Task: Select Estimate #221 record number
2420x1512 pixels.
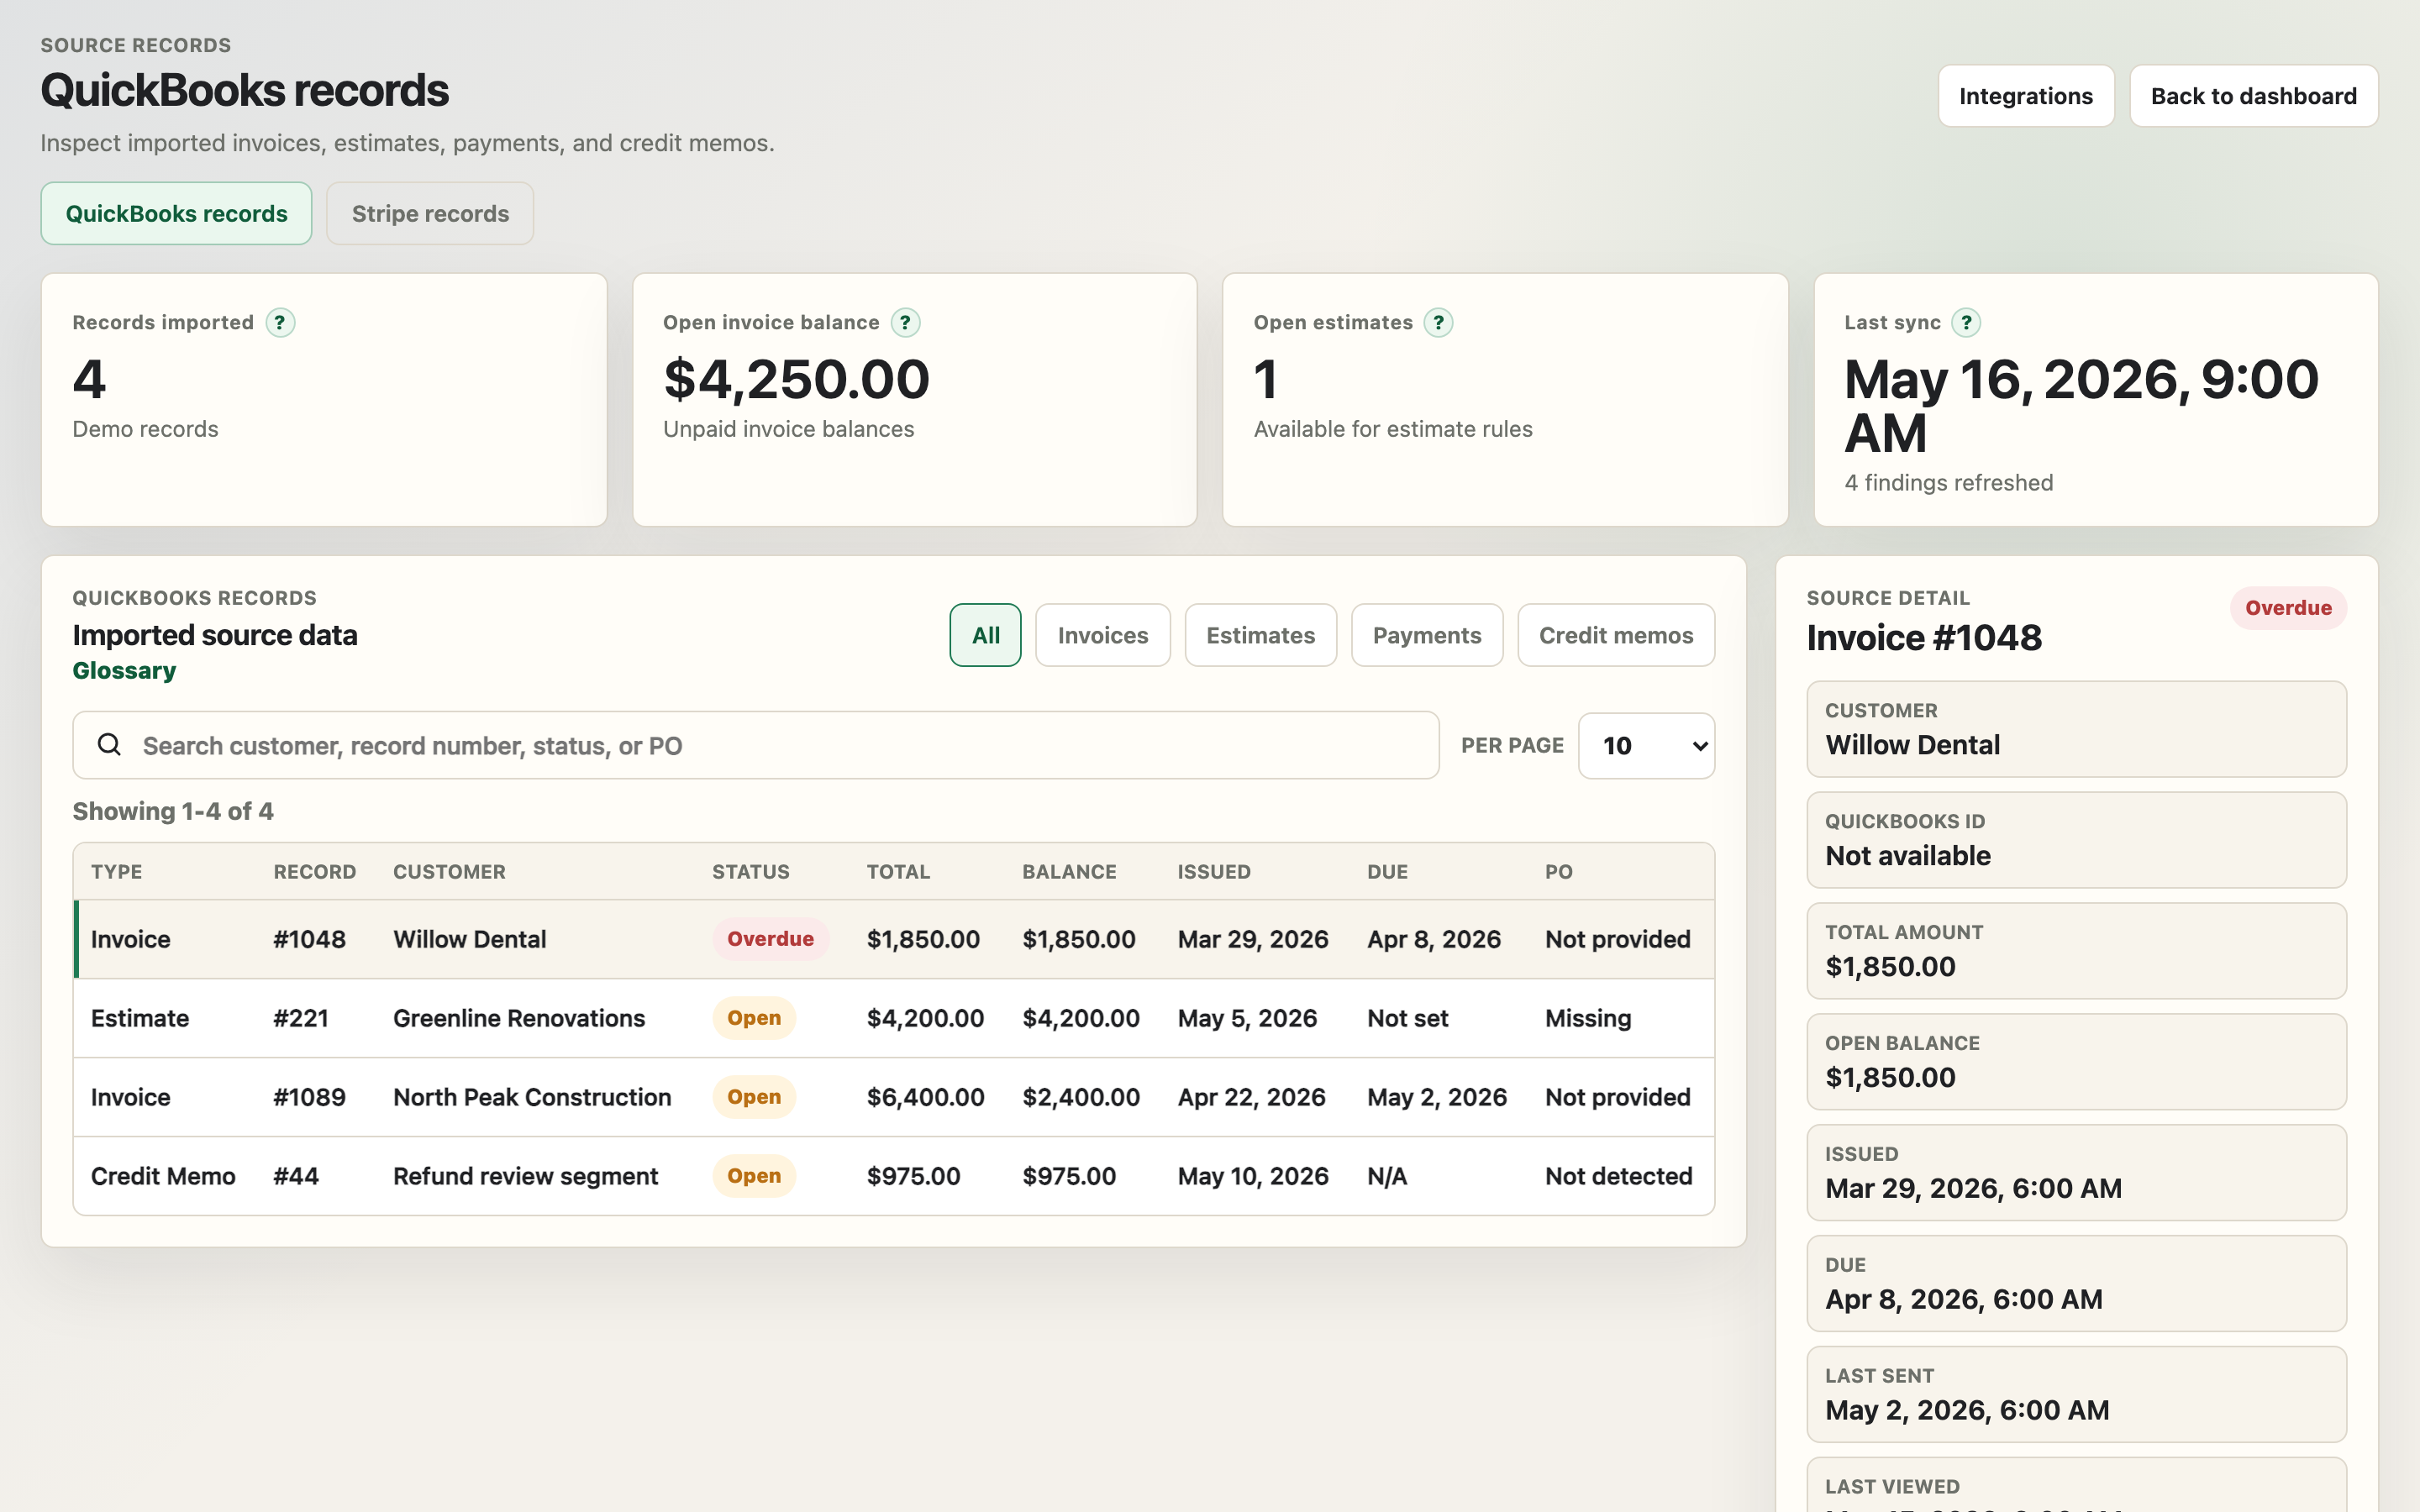Action: click(x=300, y=1018)
